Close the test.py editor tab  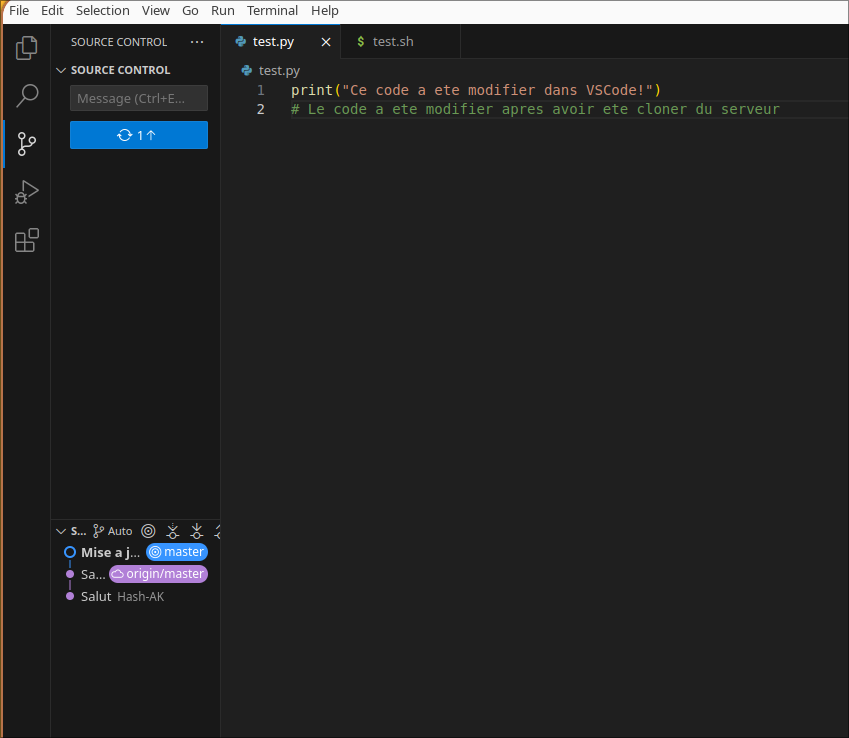pos(325,42)
